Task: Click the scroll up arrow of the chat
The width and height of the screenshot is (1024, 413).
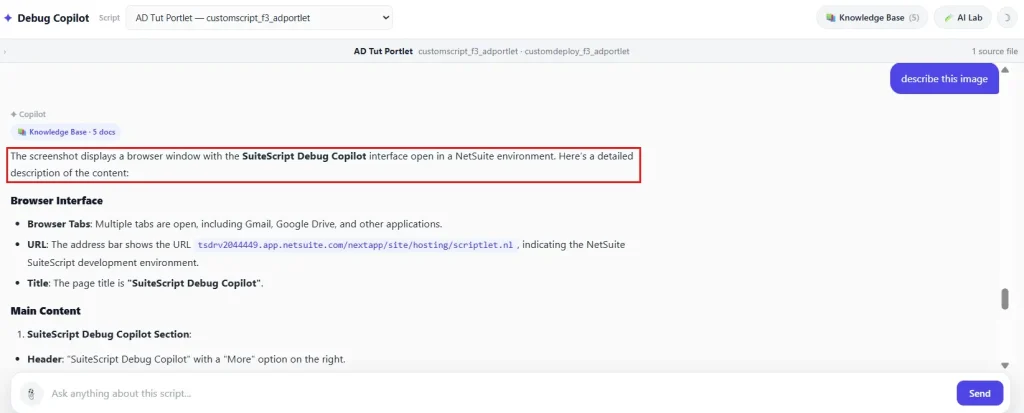Action: click(1005, 70)
